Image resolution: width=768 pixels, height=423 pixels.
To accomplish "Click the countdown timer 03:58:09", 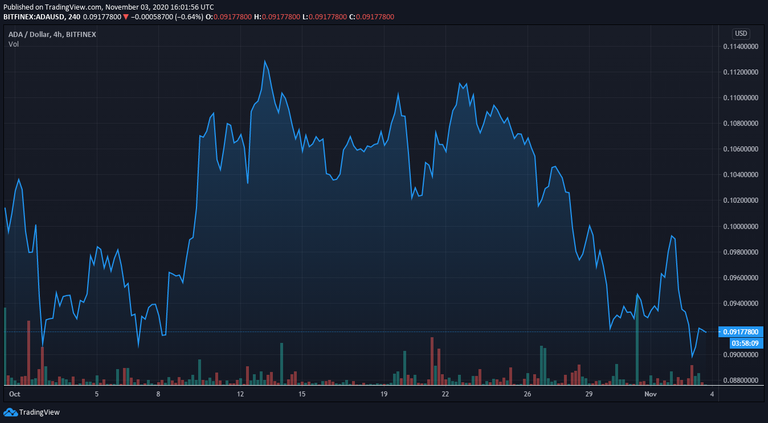I will pos(747,343).
